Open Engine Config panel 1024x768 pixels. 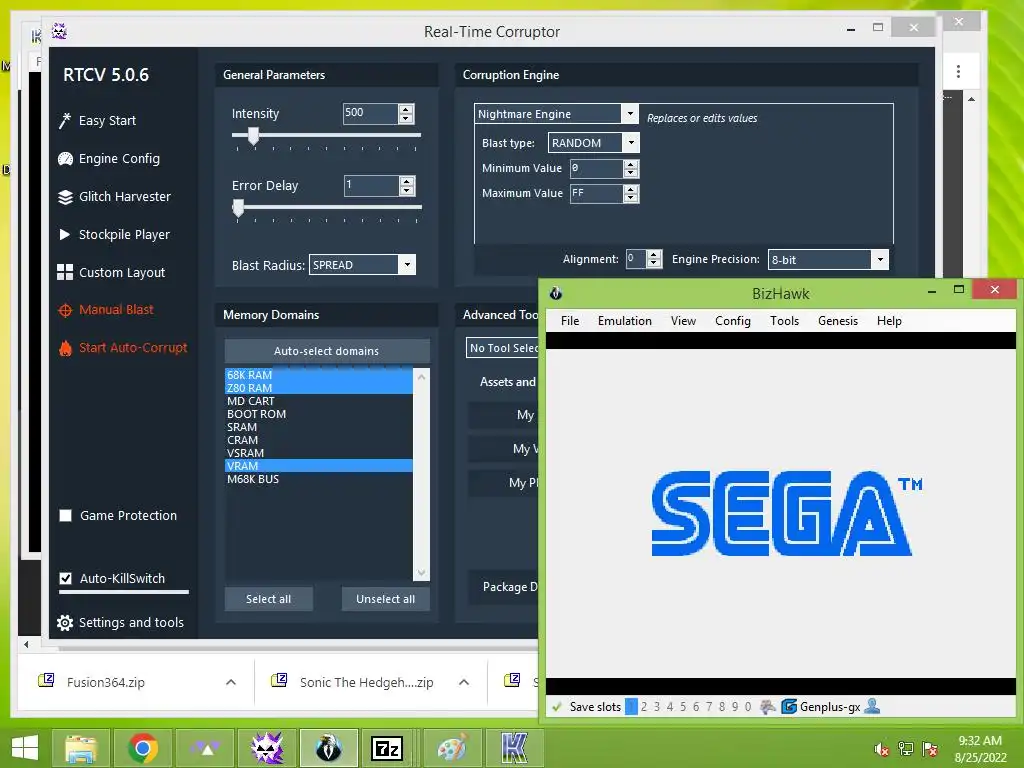(x=109, y=159)
